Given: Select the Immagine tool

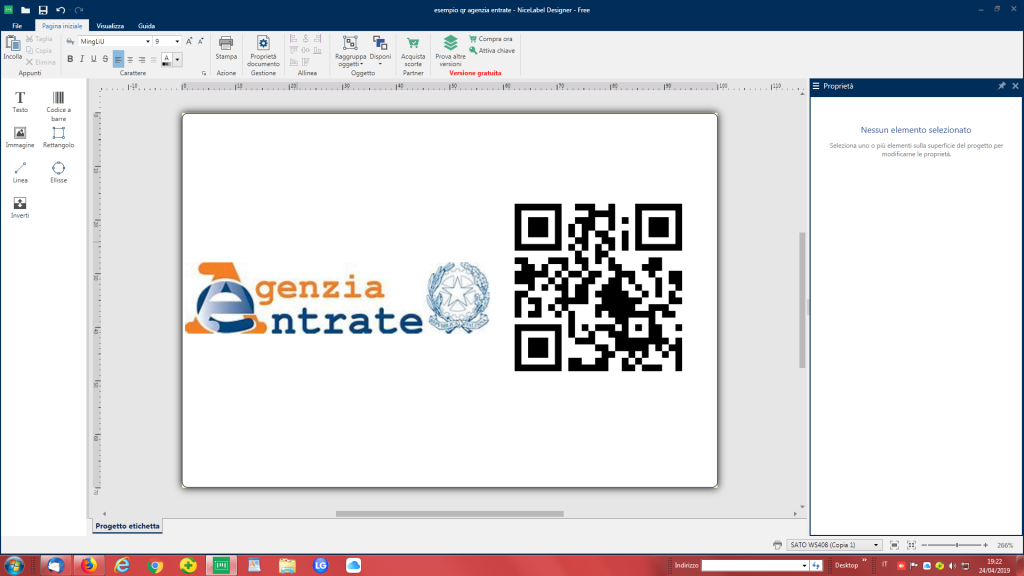Looking at the screenshot, I should (20, 137).
